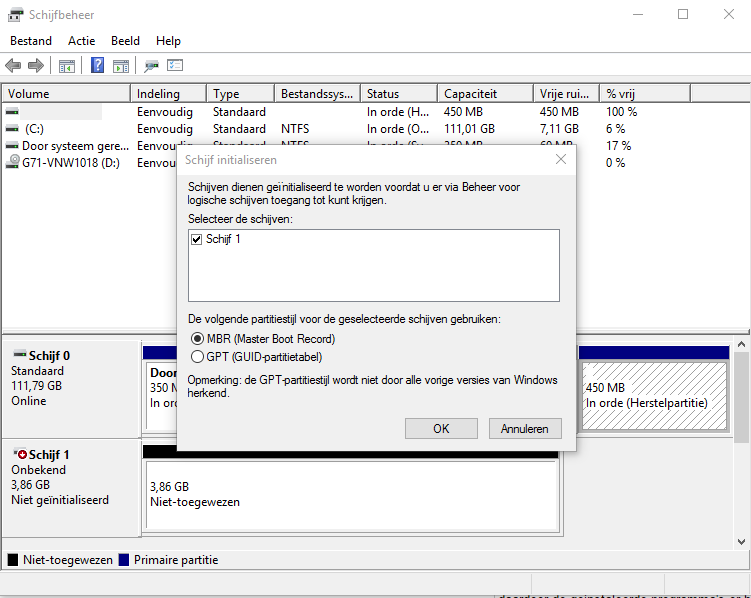Click the Schijf 1 Onbekend disk label panel
Image resolution: width=751 pixels, height=598 pixels.
coord(72,487)
